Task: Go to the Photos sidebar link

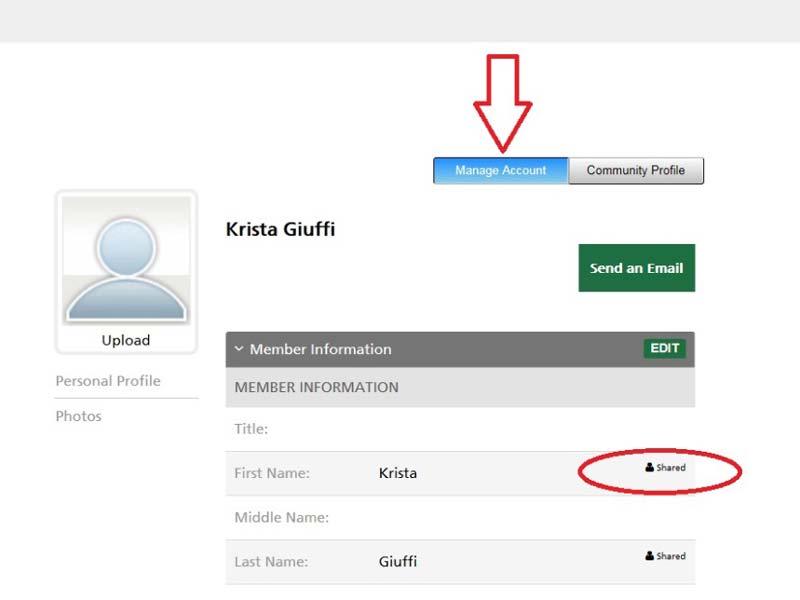Action: tap(79, 416)
